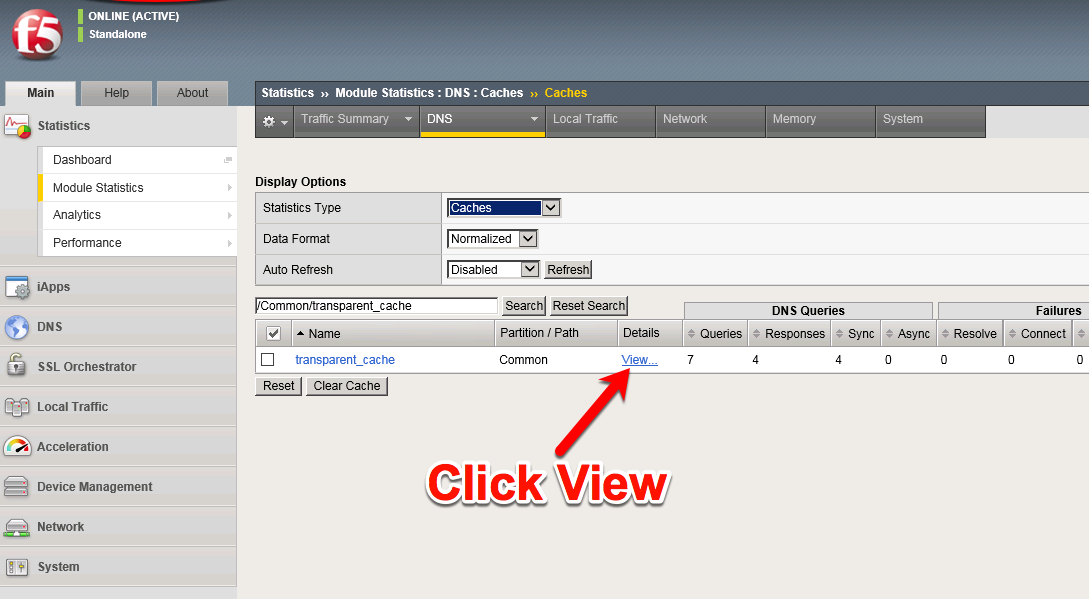Click the Clear Cache button
1089x599 pixels.
click(347, 386)
